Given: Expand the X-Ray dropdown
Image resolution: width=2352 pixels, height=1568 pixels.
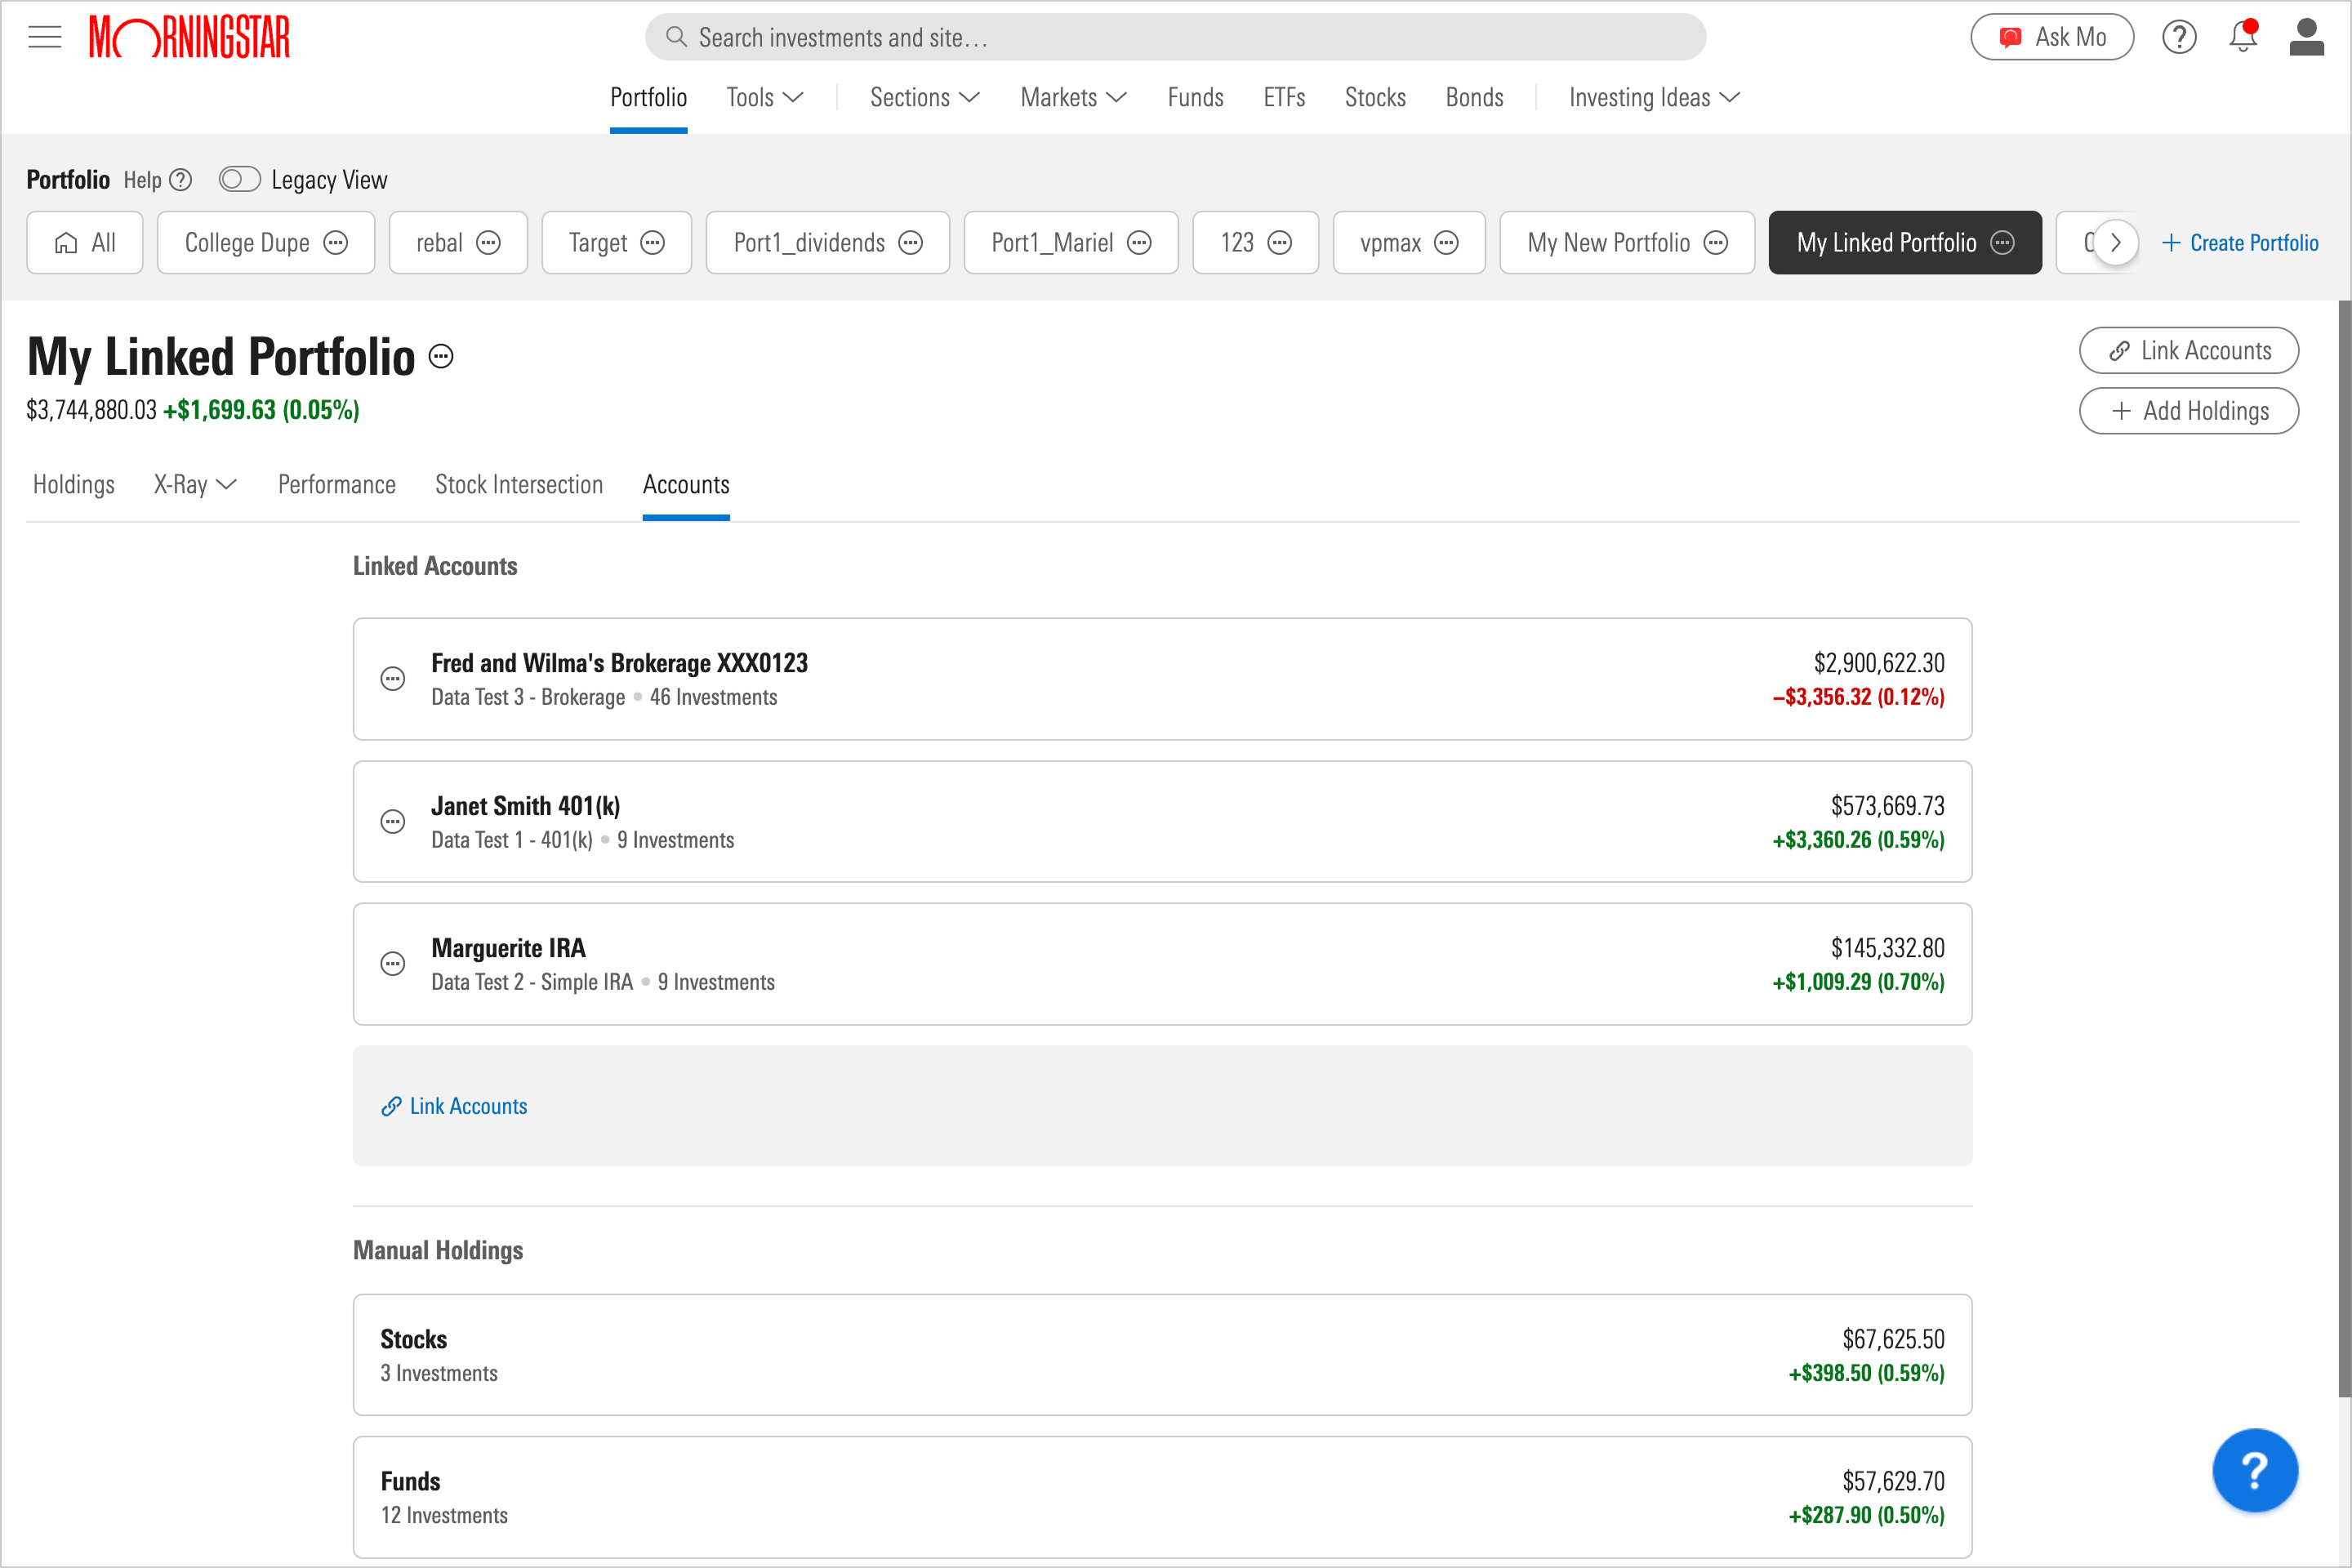Looking at the screenshot, I should click(194, 484).
